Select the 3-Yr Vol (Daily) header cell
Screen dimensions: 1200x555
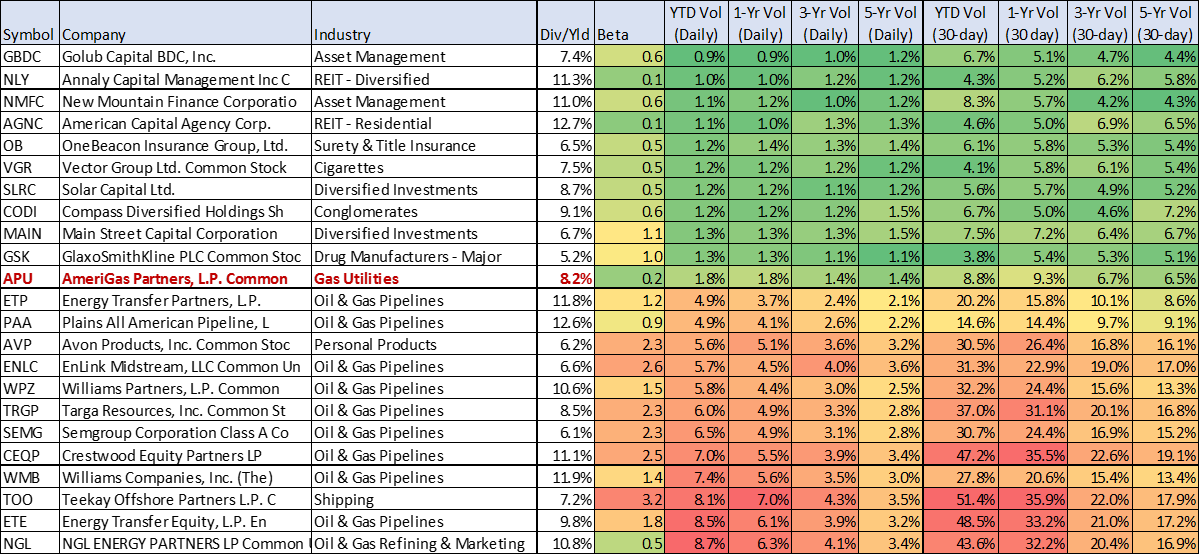coord(829,24)
